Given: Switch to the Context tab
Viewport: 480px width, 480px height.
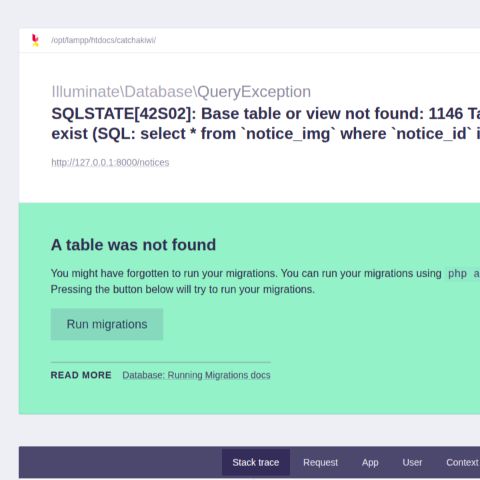Looking at the screenshot, I should point(463,462).
